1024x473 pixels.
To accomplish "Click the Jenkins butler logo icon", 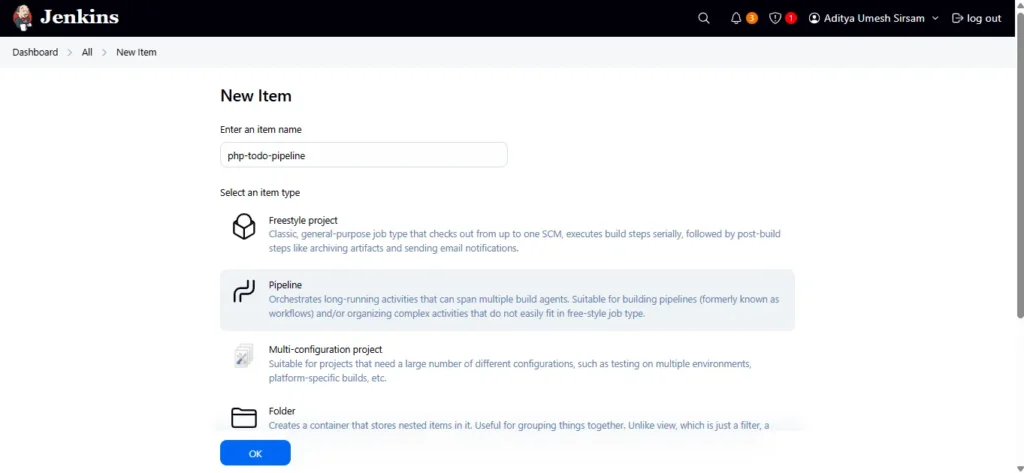I will click(x=23, y=18).
